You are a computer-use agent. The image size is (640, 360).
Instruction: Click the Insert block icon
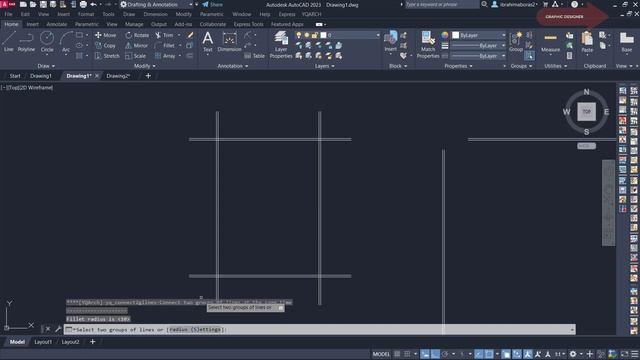tap(391, 41)
